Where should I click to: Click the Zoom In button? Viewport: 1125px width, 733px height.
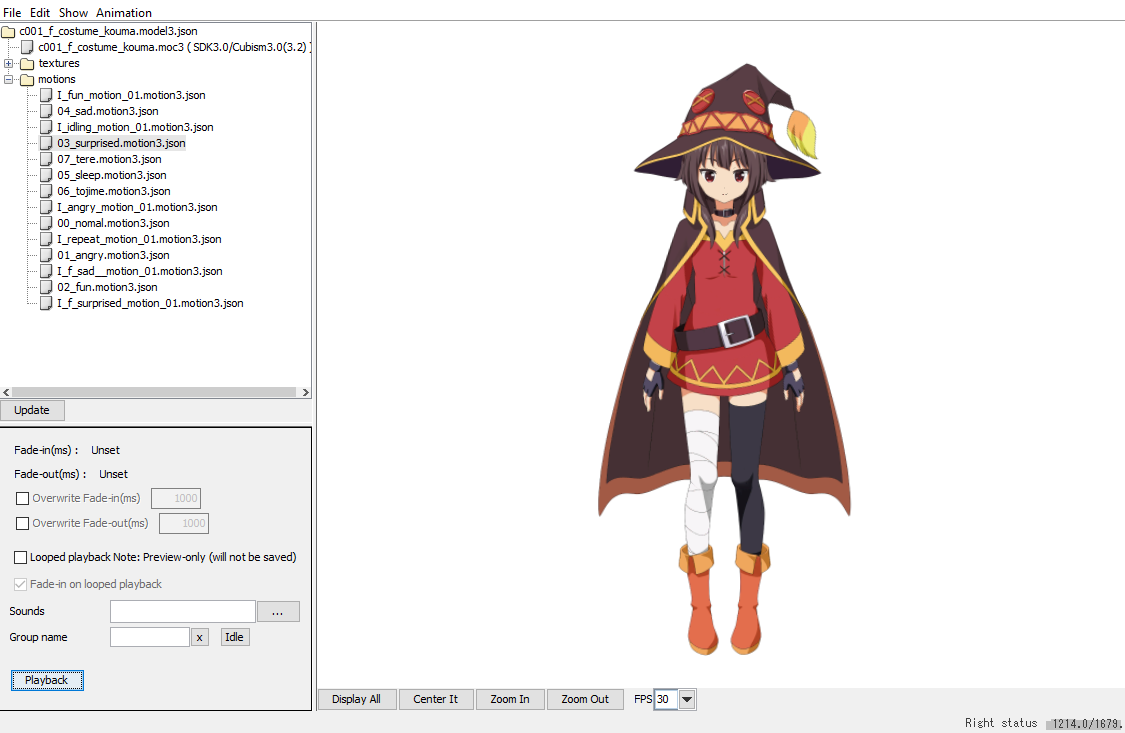(x=510, y=699)
